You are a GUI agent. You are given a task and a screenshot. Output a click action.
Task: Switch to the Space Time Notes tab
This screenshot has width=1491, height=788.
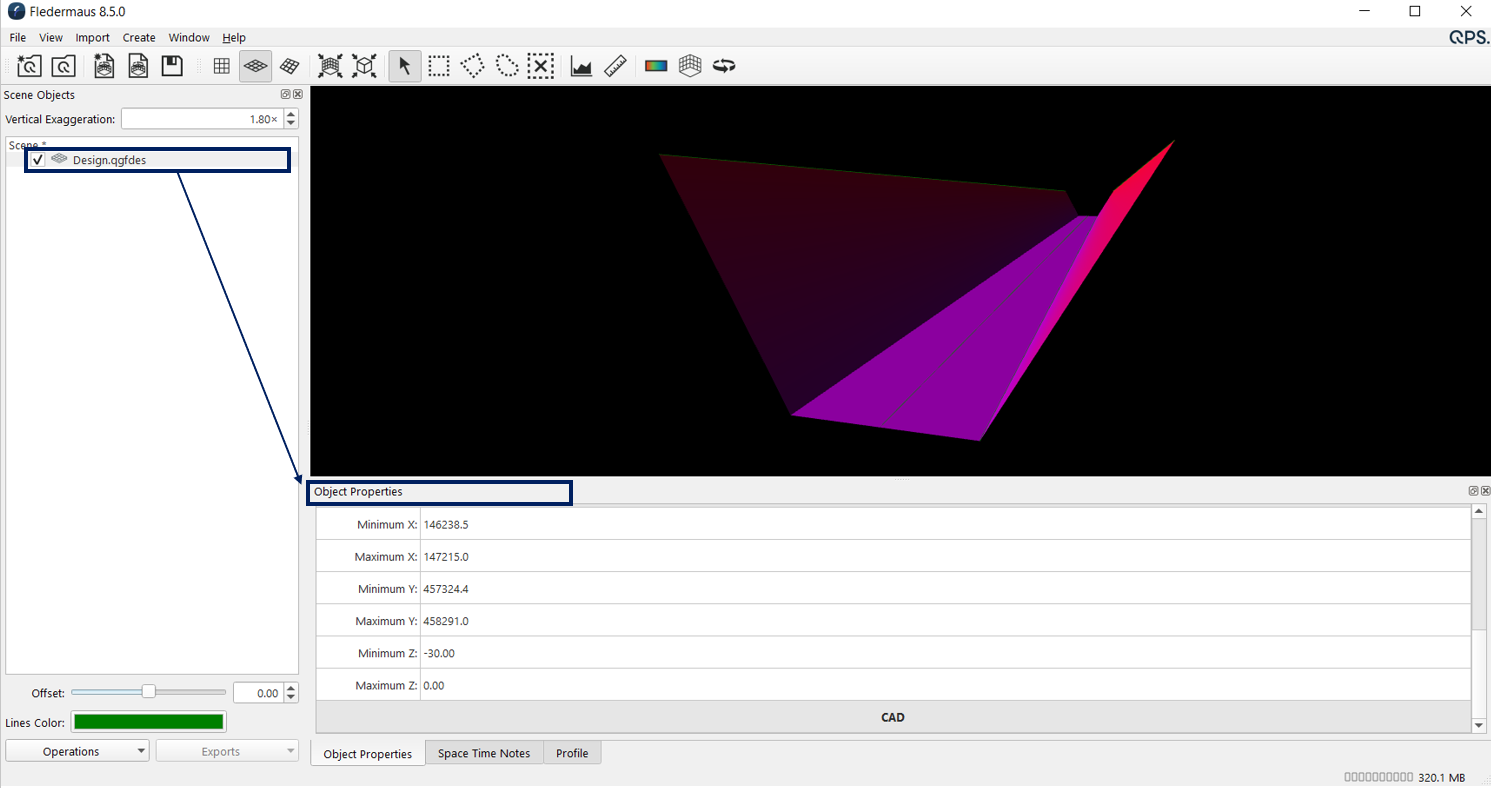[484, 753]
